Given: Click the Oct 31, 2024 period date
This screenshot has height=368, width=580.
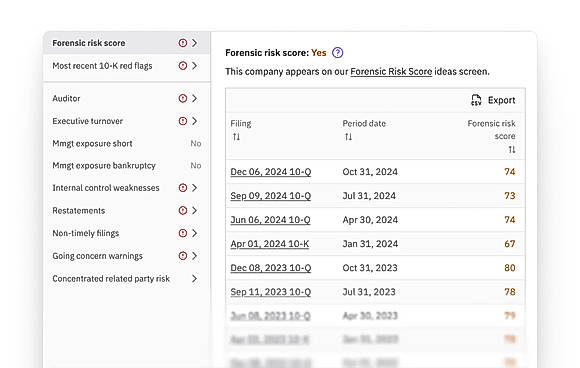Looking at the screenshot, I should click(x=370, y=172).
